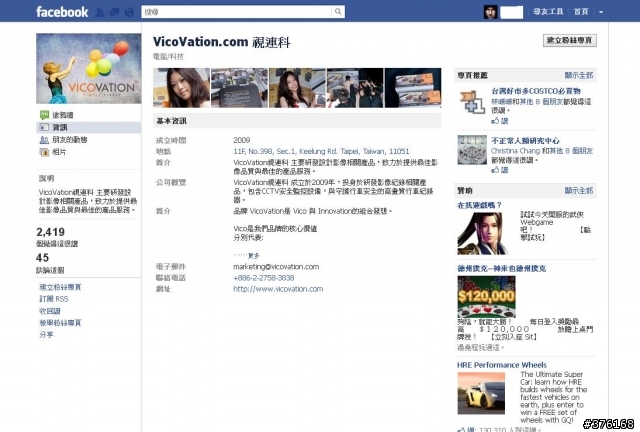Open the poker ad title link
640x432 pixels.
(502, 269)
